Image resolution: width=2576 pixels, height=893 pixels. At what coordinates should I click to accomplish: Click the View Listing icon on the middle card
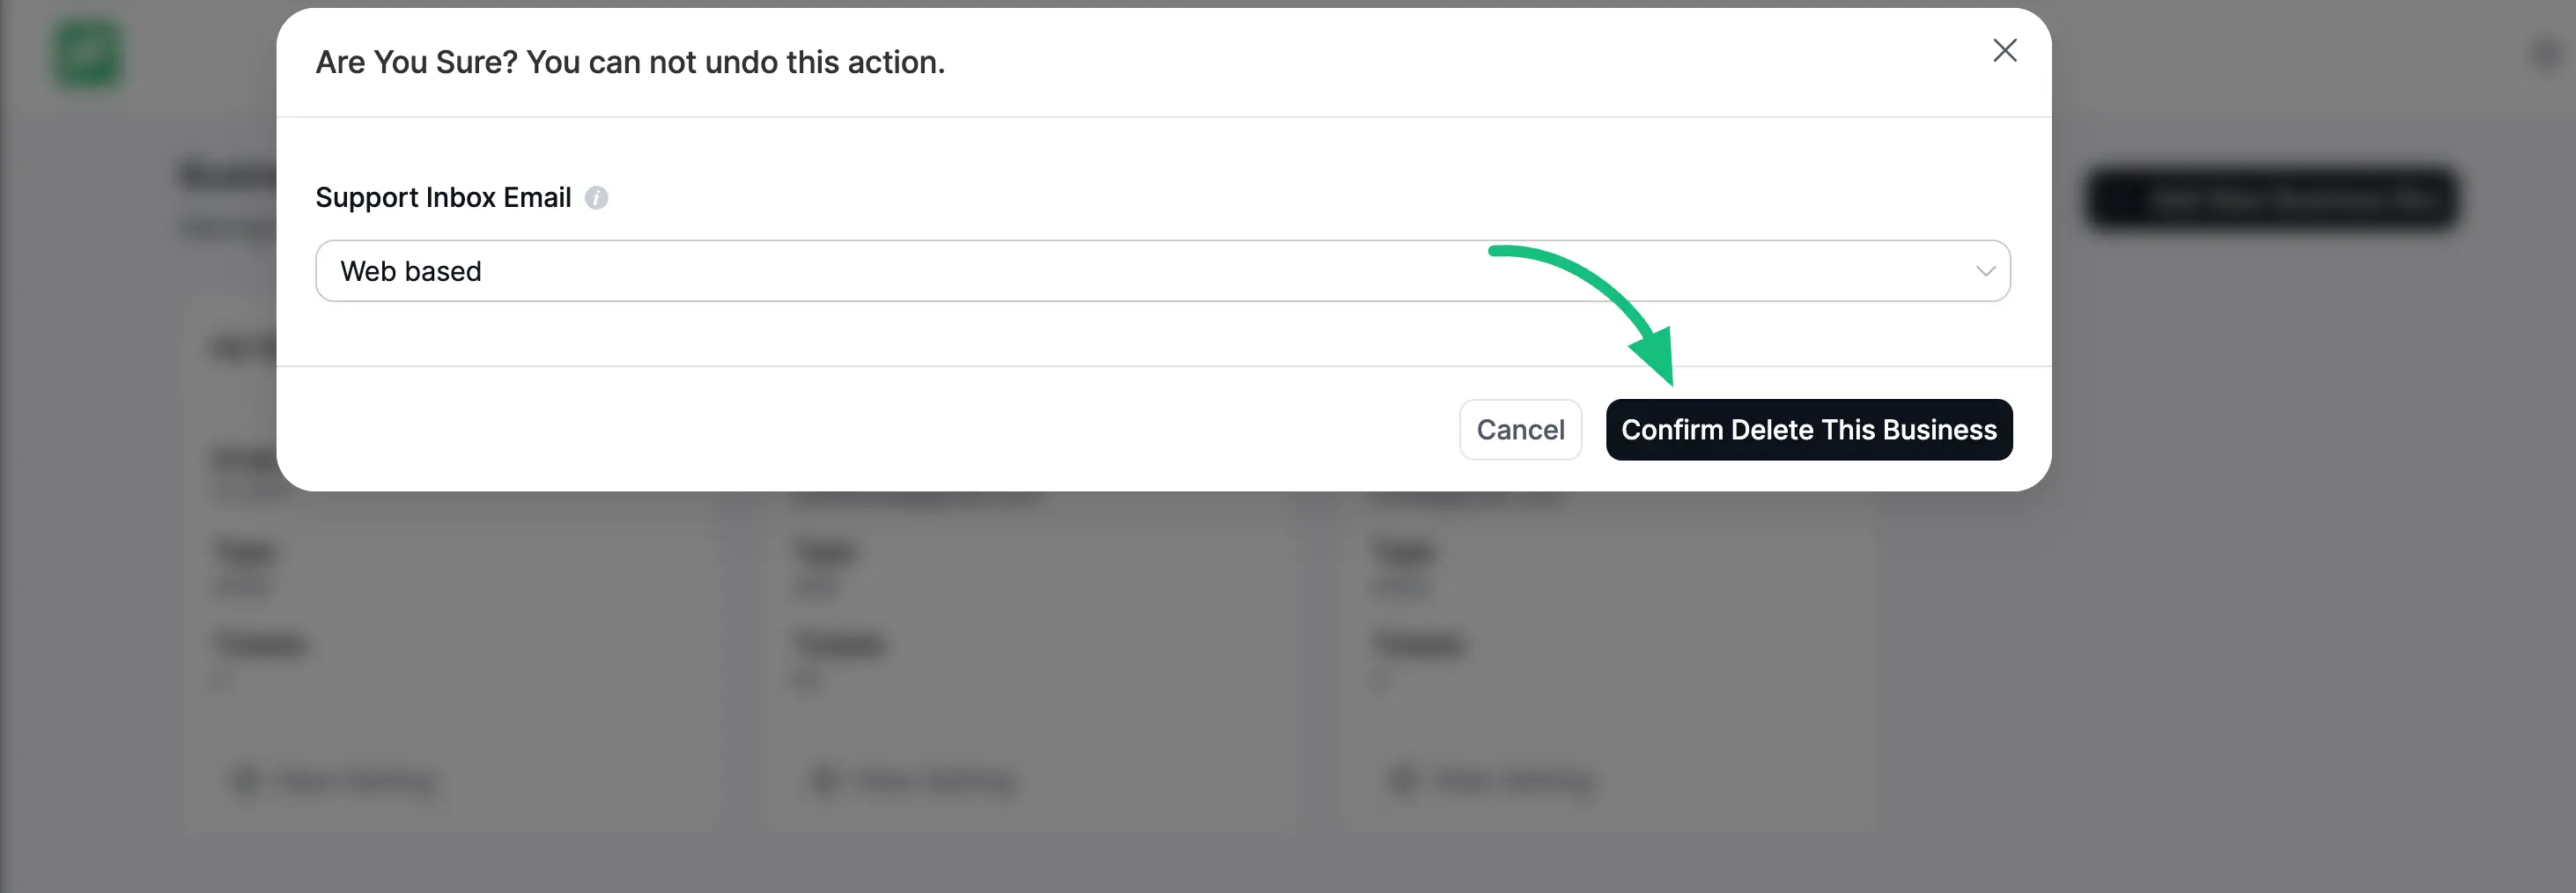tap(824, 781)
